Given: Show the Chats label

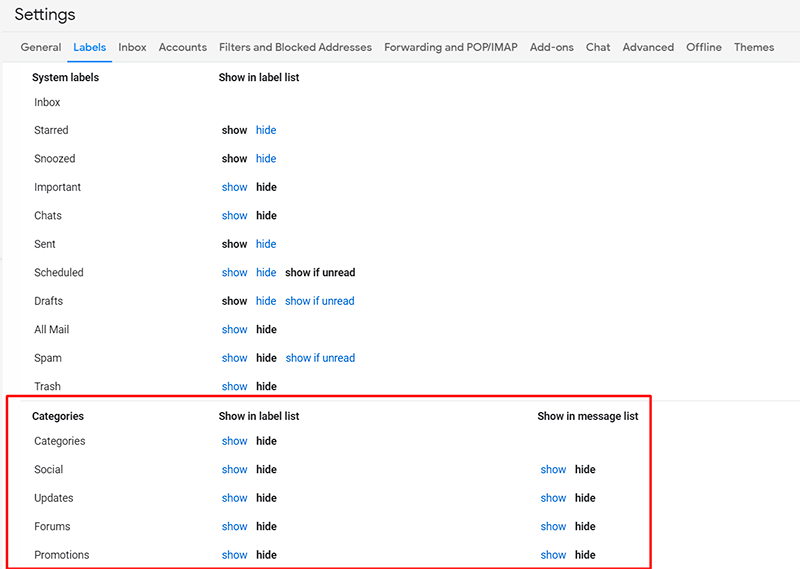Looking at the screenshot, I should point(234,216).
